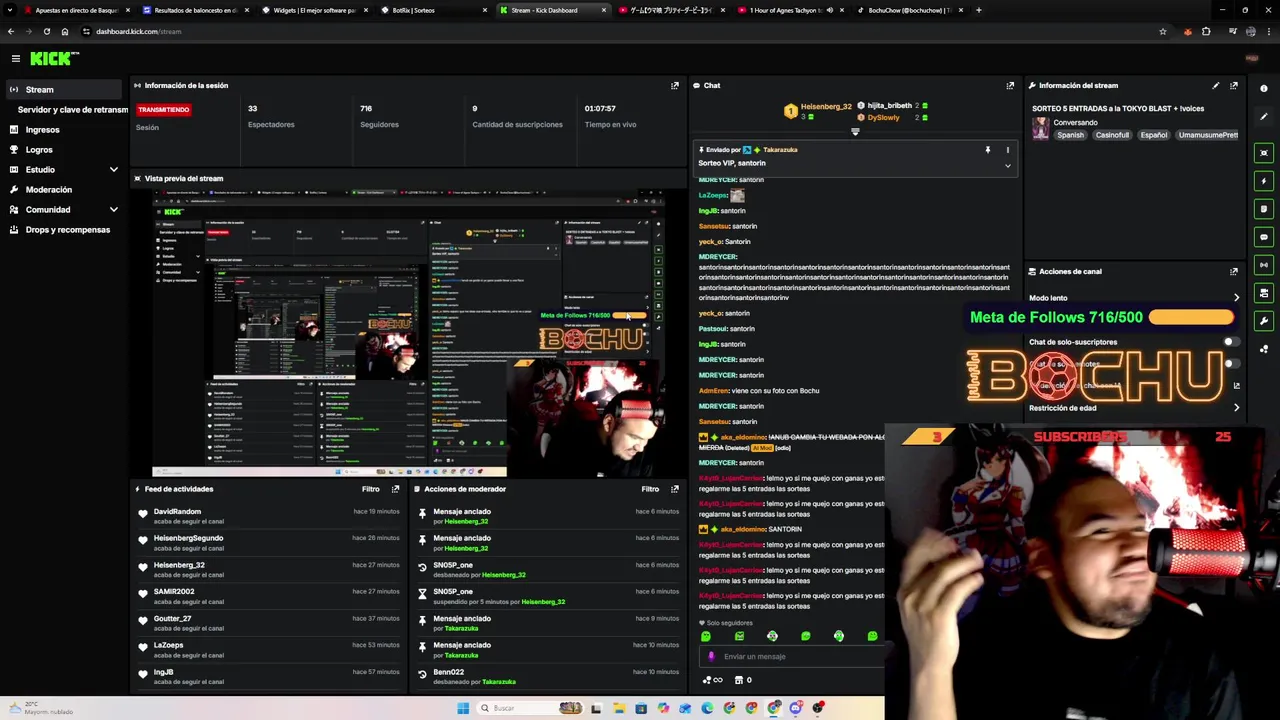Select the first green emote in chat bar
Viewport: 1280px width, 720px height.
pyautogui.click(x=706, y=636)
